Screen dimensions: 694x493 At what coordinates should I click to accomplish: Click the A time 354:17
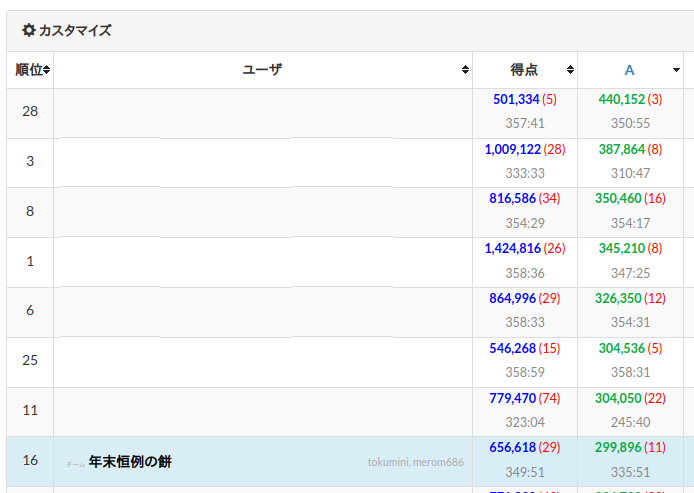pos(630,223)
